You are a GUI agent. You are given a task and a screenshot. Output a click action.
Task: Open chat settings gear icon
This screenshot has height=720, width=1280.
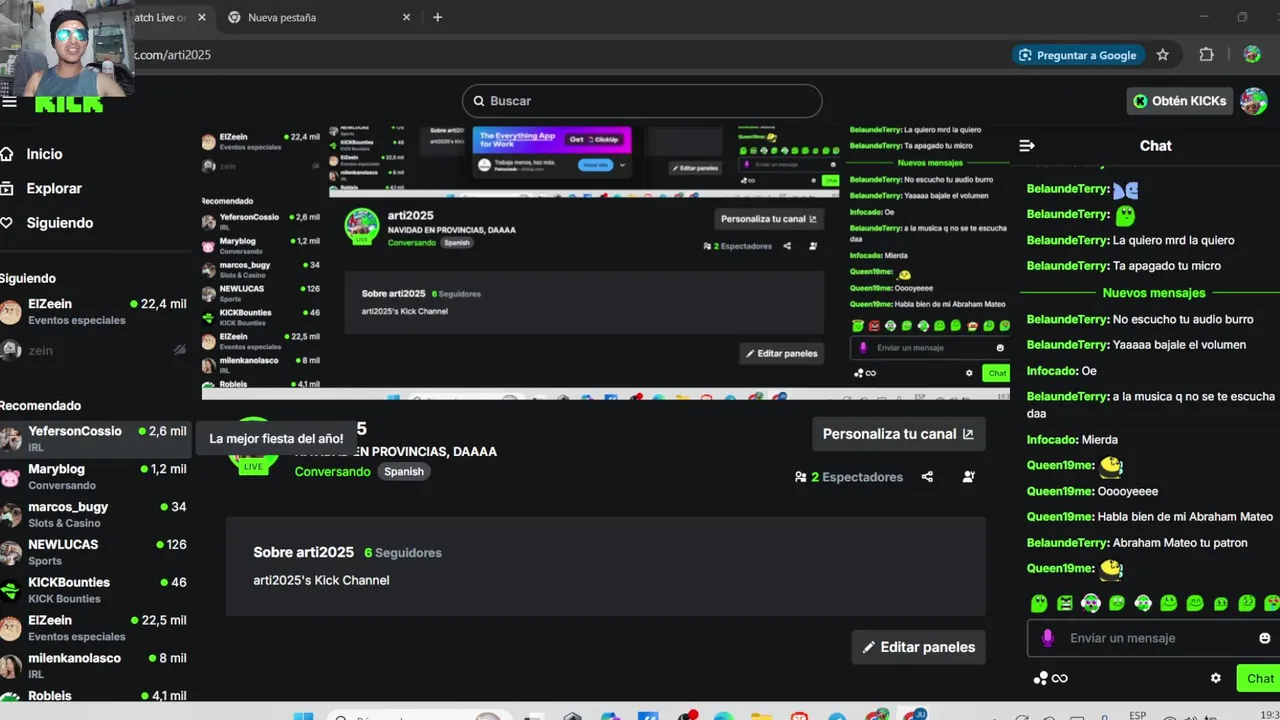pos(1216,678)
